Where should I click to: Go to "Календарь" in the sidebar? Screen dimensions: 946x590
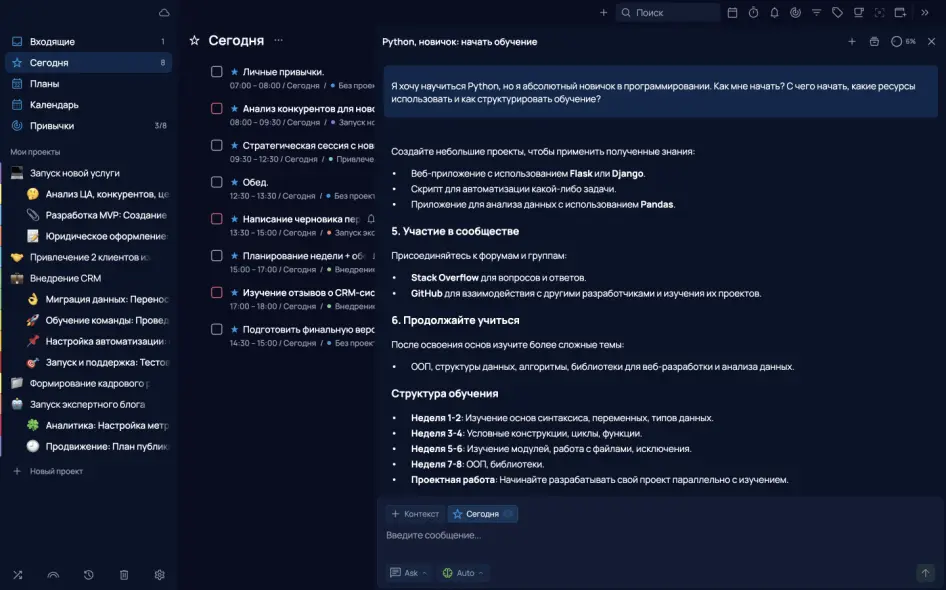(54, 105)
